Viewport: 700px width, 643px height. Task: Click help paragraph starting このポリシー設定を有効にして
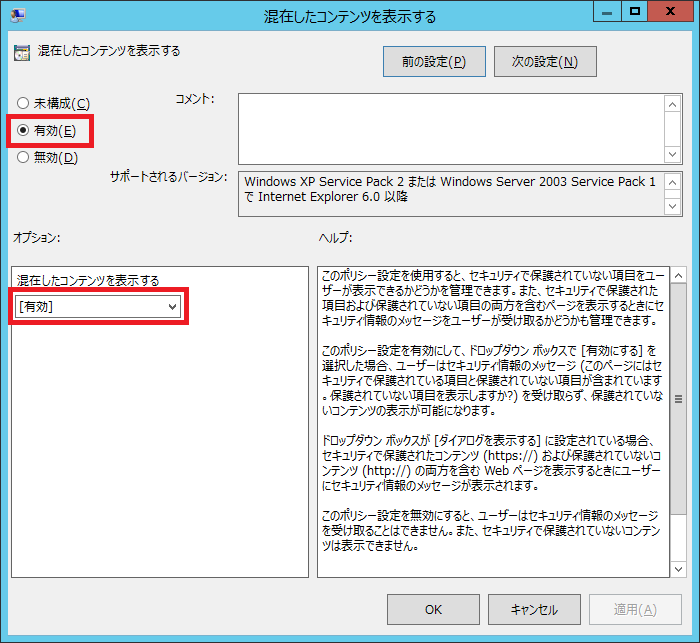tap(492, 380)
